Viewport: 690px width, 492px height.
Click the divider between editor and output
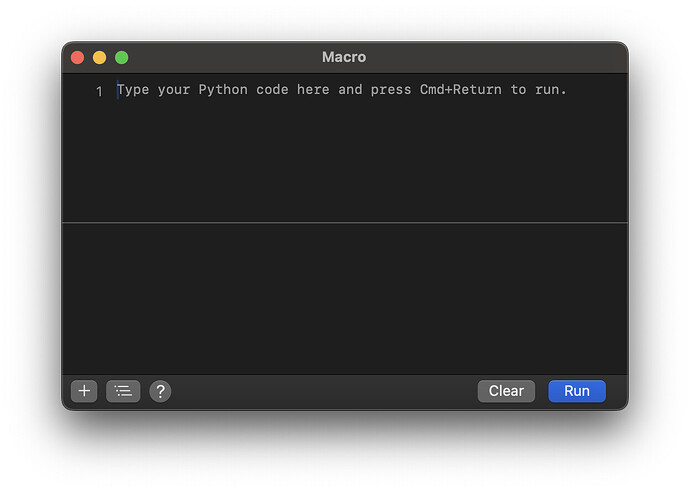[345, 222]
